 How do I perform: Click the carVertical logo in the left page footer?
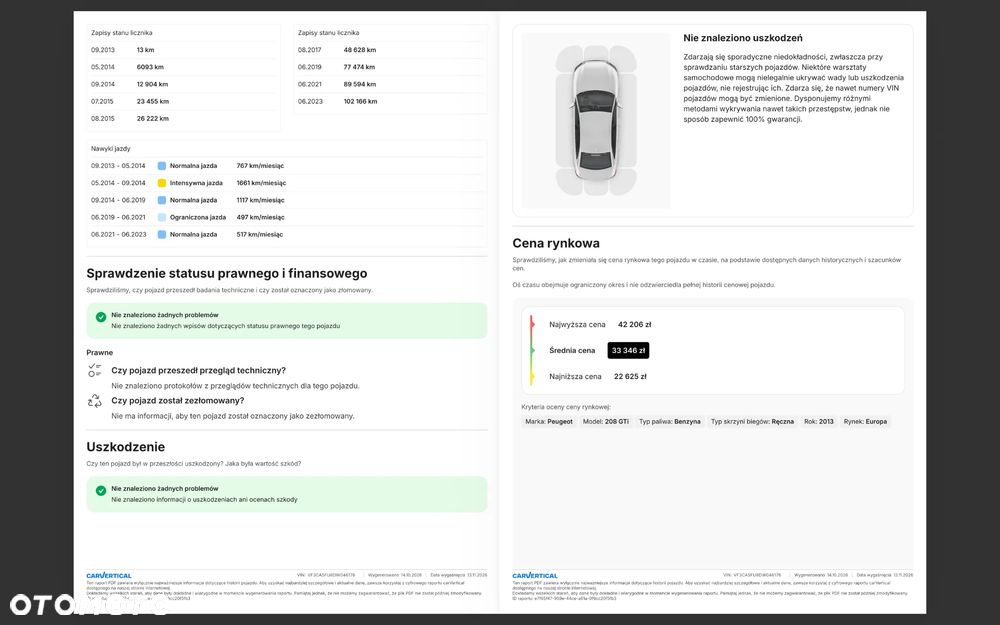[109, 576]
